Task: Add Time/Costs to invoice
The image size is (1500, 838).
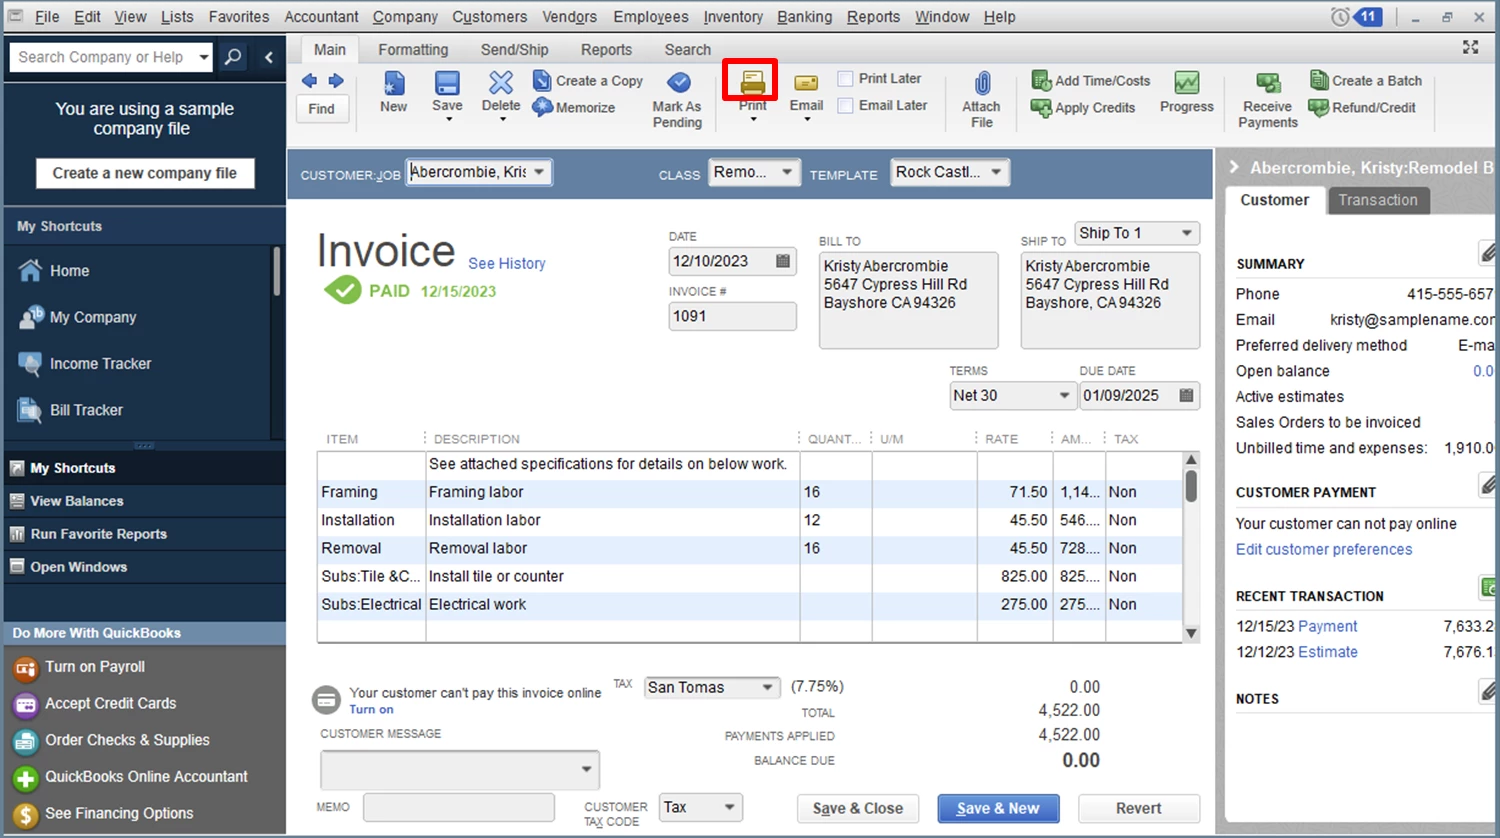Action: [1091, 81]
